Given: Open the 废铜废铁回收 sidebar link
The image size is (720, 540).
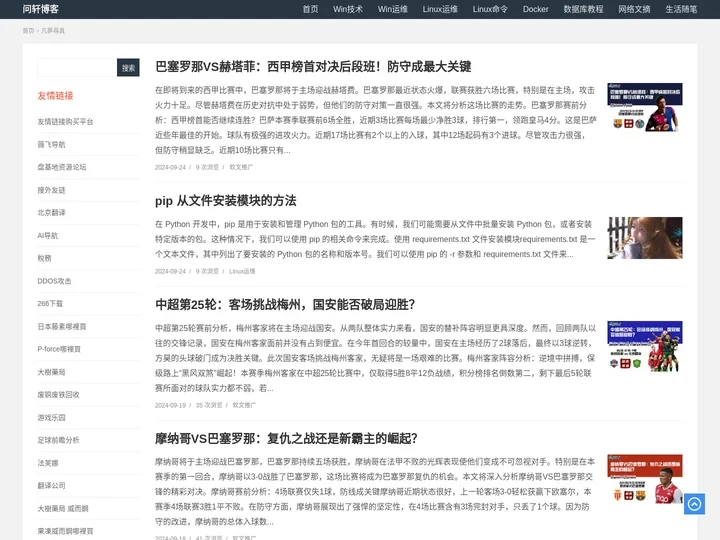Looking at the screenshot, I should [x=58, y=394].
